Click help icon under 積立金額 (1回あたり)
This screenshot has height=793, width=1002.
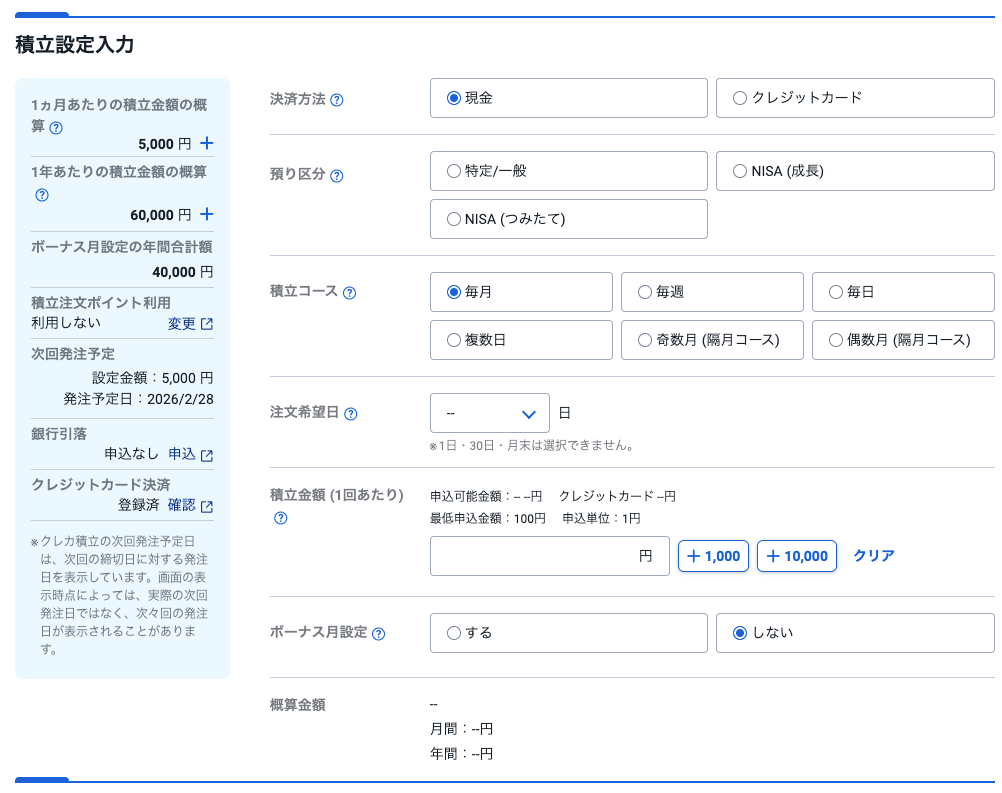[281, 518]
